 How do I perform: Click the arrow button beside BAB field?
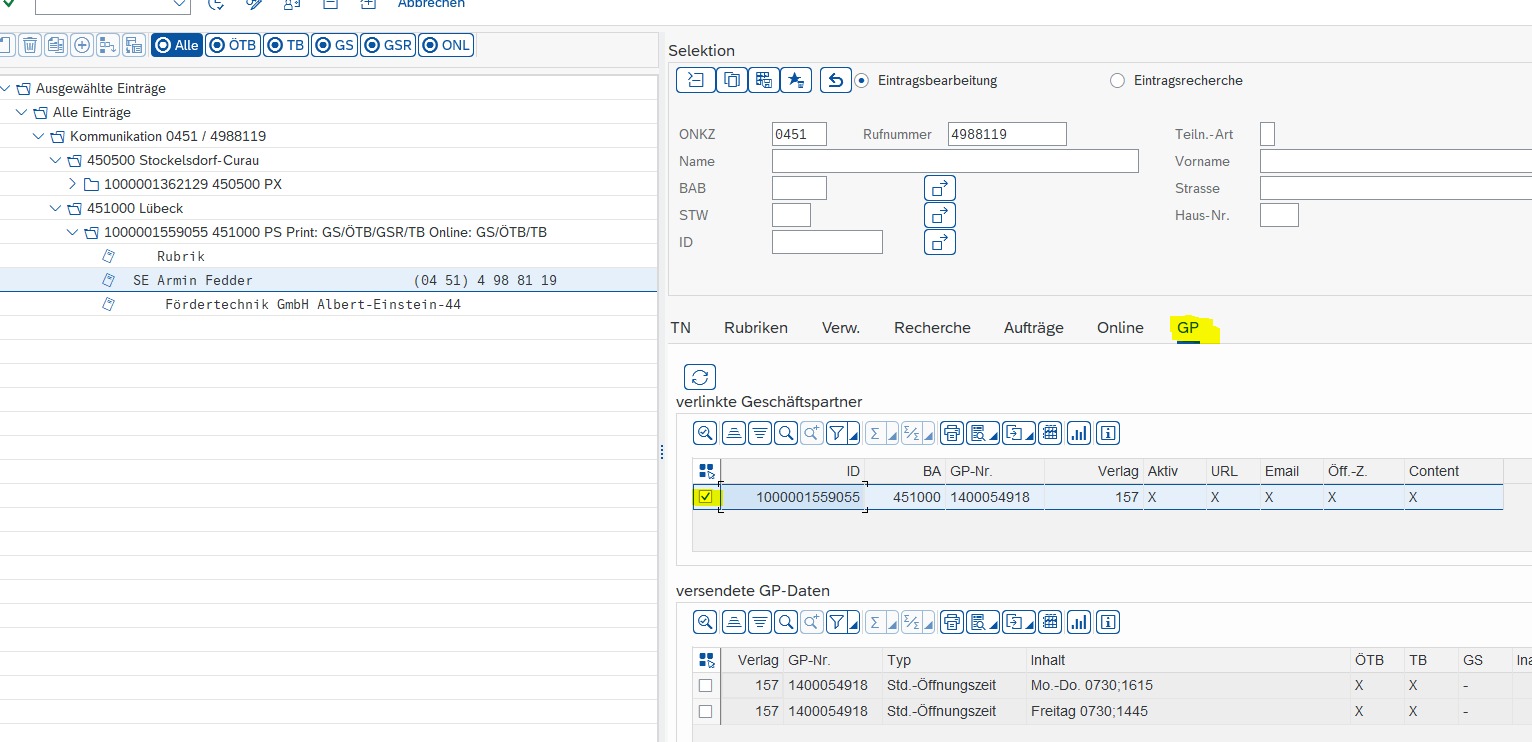pos(940,188)
